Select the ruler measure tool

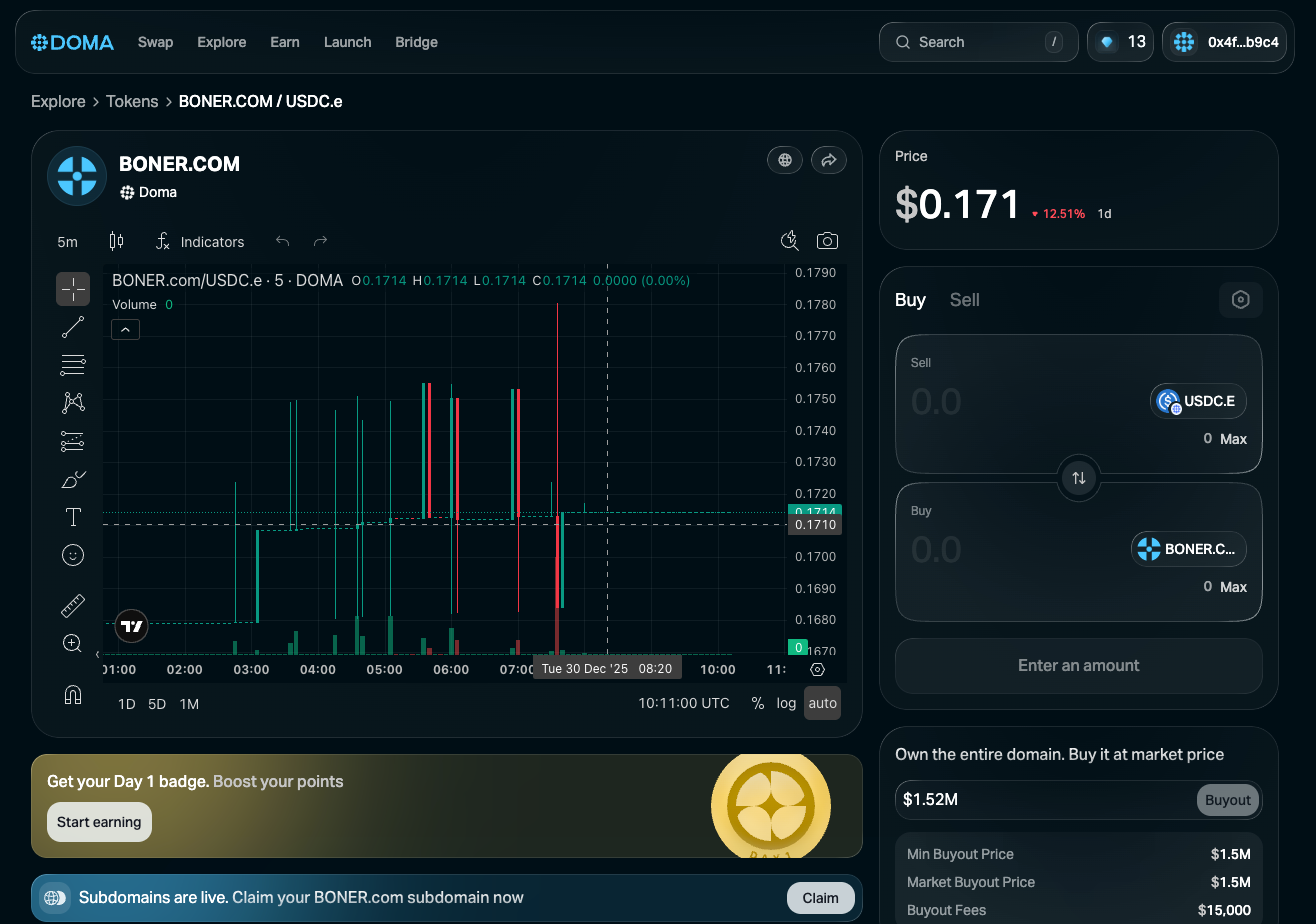click(73, 605)
